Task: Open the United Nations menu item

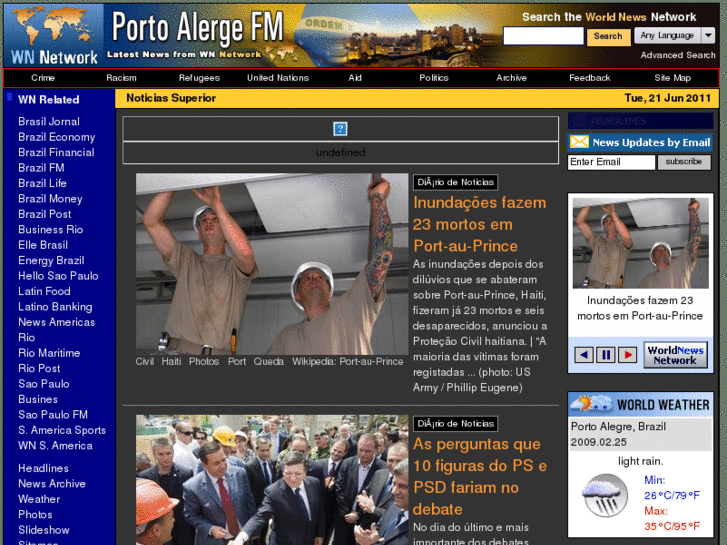Action: click(x=278, y=77)
